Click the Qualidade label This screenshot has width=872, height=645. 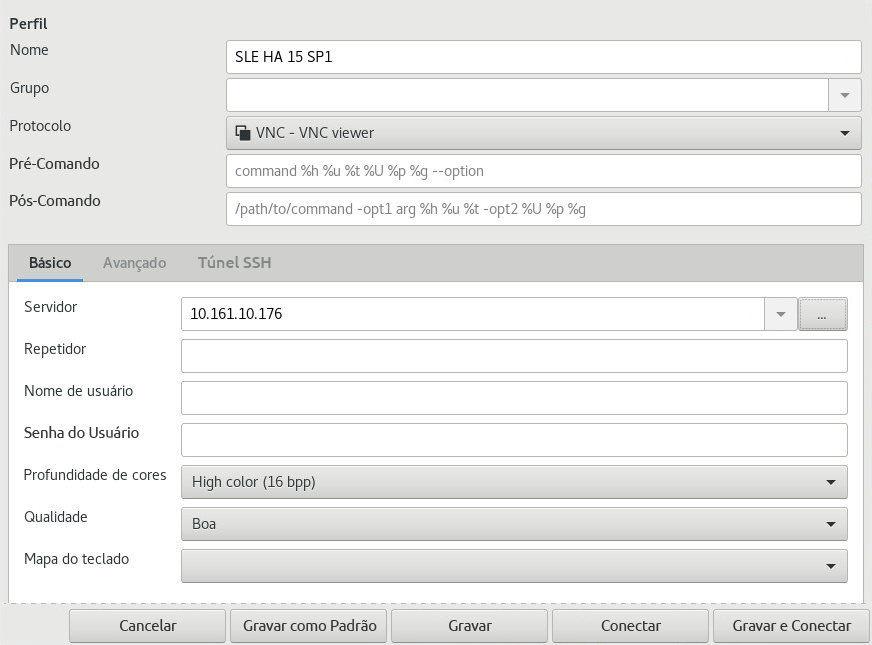(x=56, y=517)
